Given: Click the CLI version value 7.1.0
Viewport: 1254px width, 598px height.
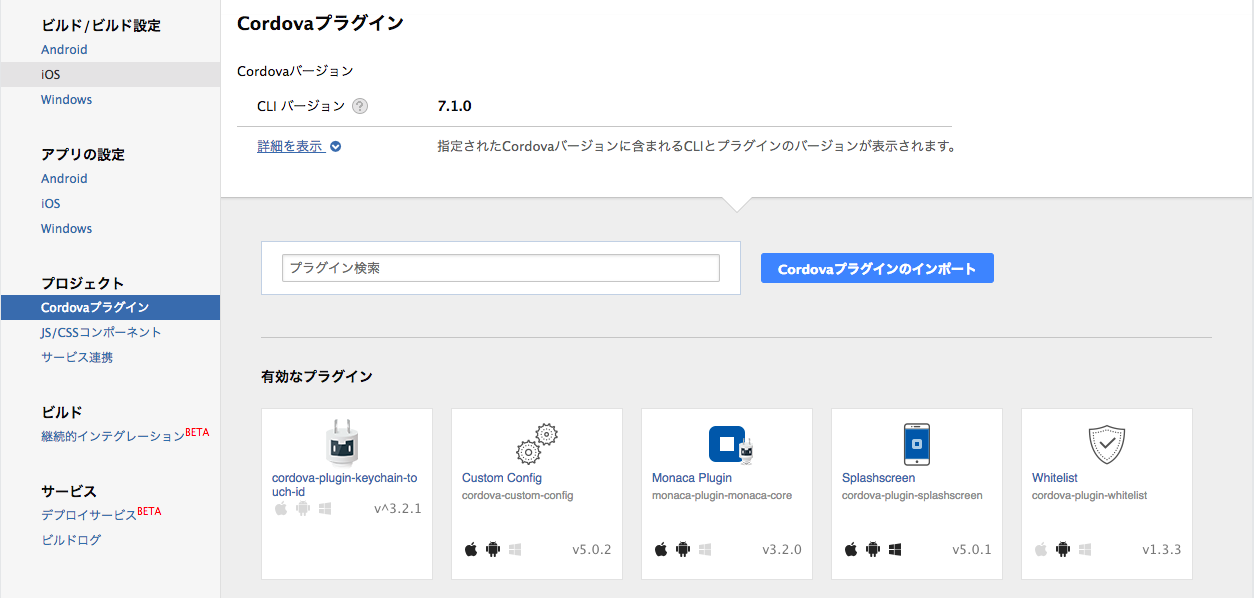Looking at the screenshot, I should point(454,106).
